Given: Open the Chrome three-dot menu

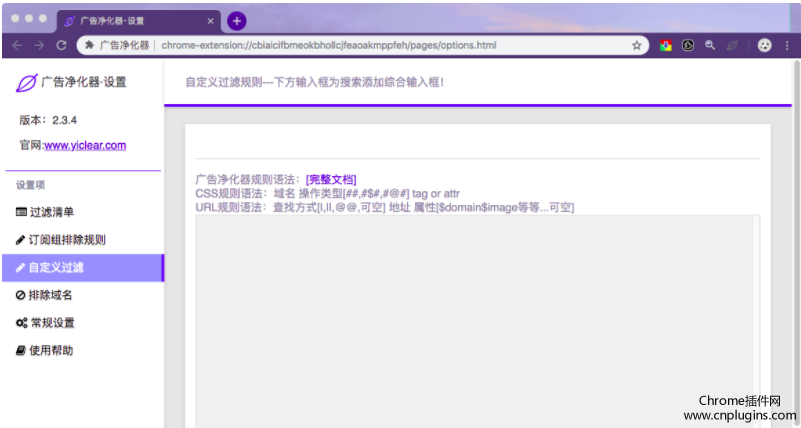Looking at the screenshot, I should pyautogui.click(x=786, y=45).
